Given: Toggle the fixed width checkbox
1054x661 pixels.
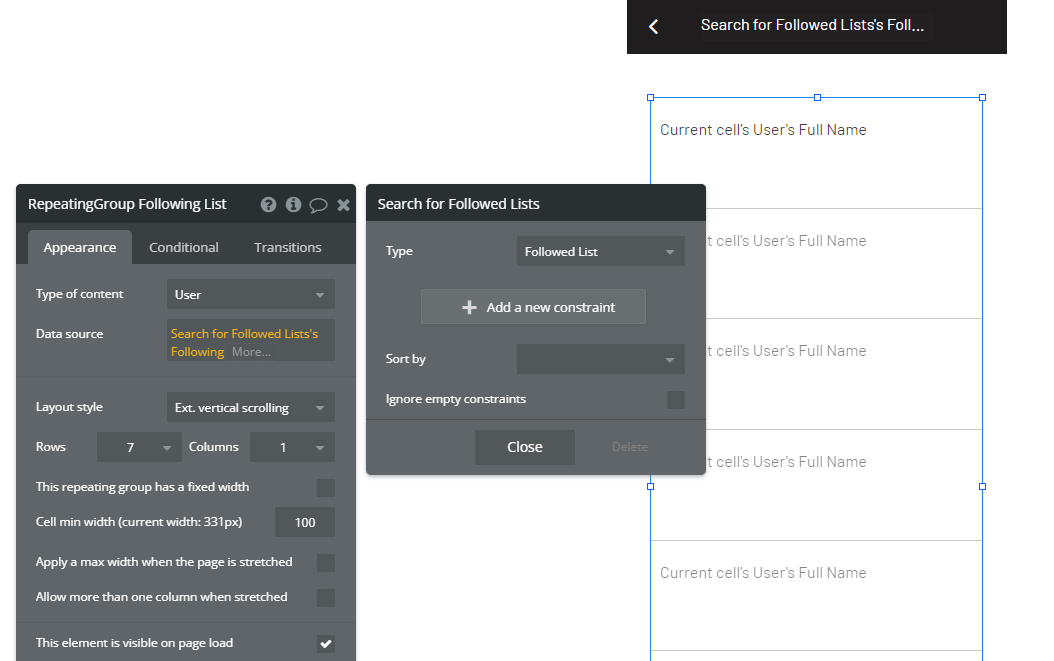Looking at the screenshot, I should click(326, 488).
